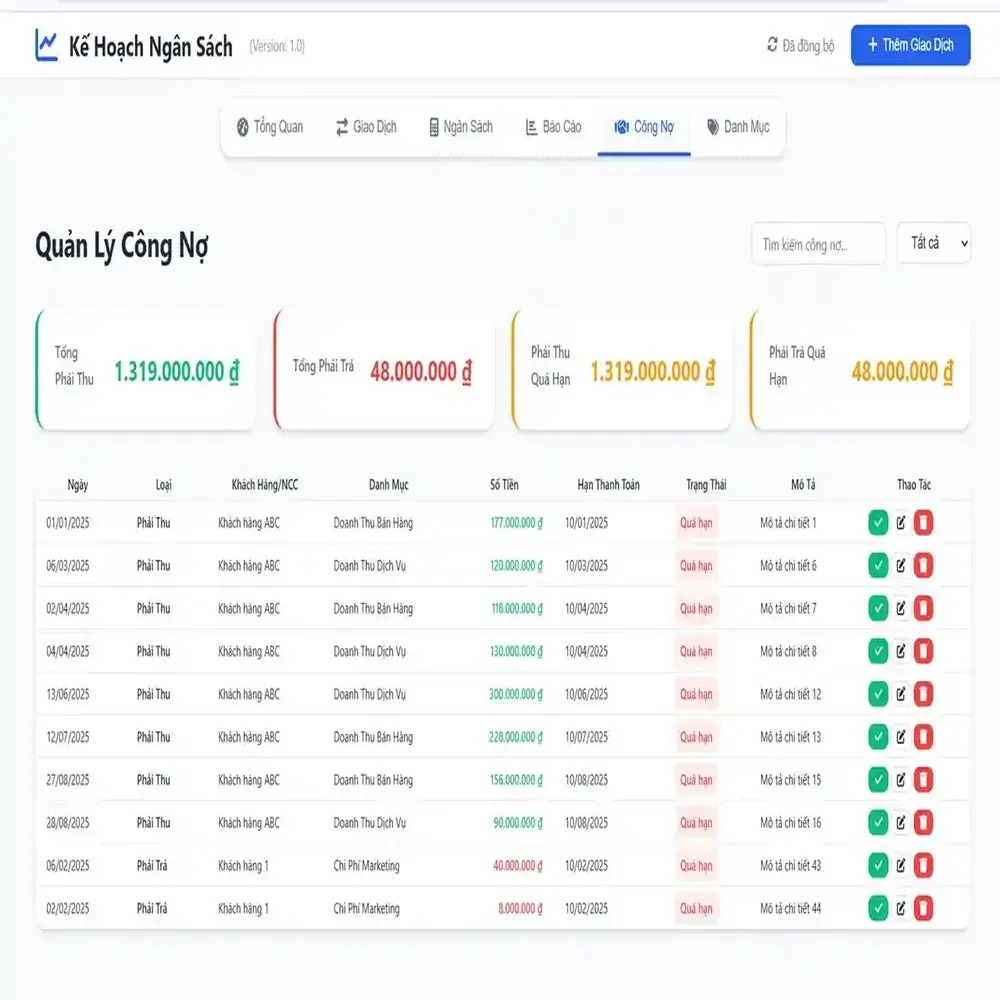Edit the Mô tả chi tiết 13 debt entry
1000x1000 pixels.
tap(901, 737)
